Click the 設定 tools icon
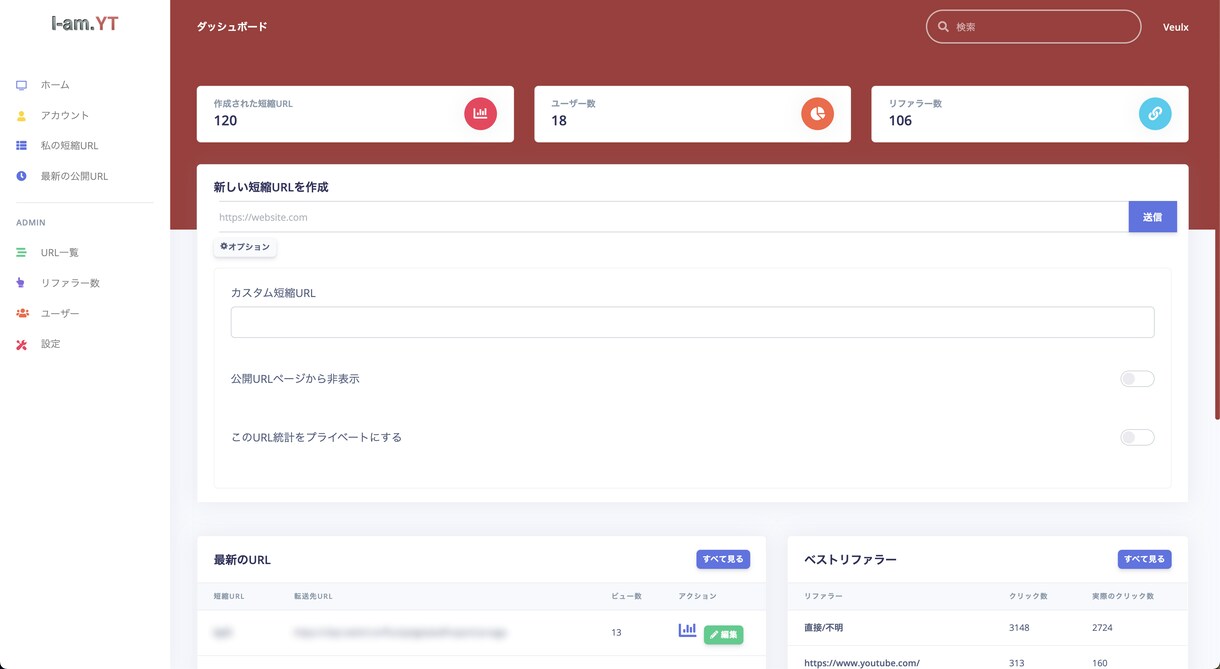Viewport: 1220px width, 669px height. coord(21,344)
